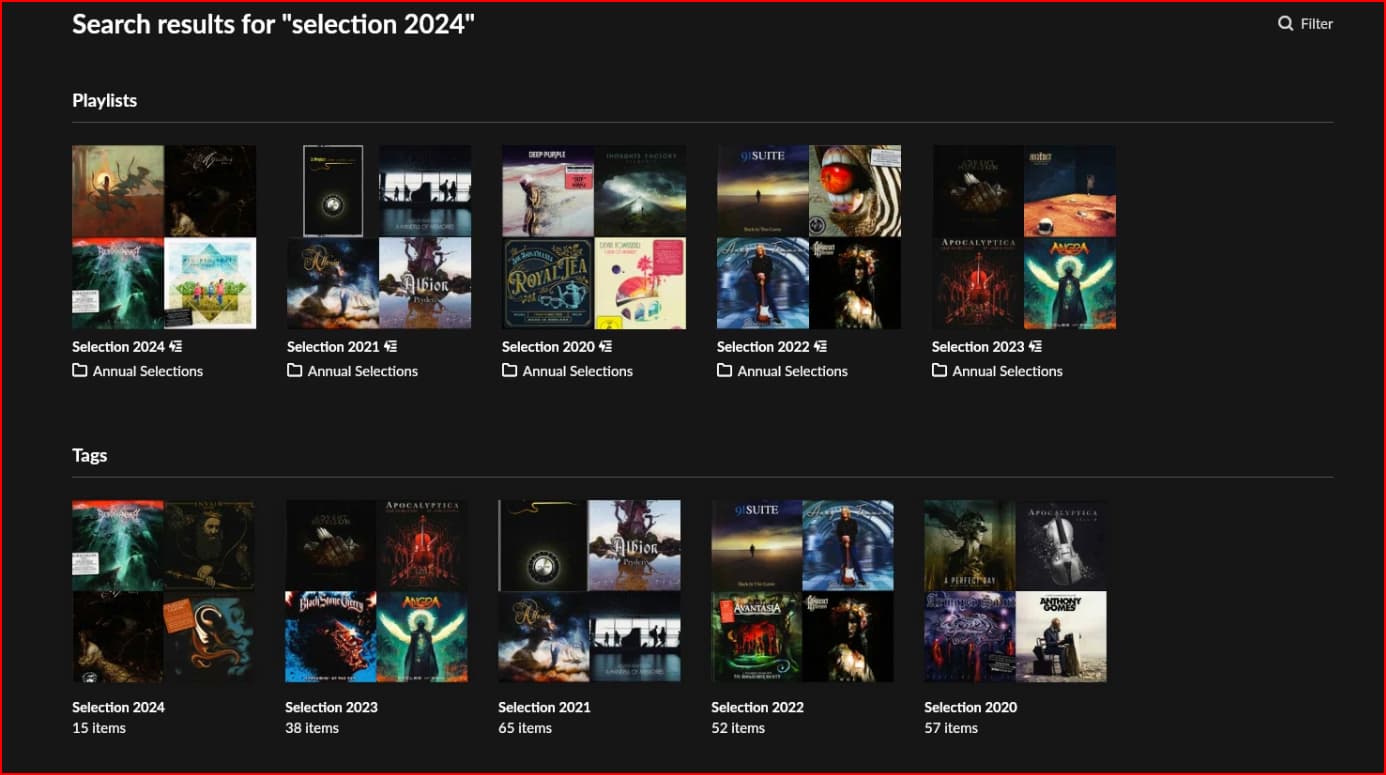1386x775 pixels.
Task: Click the Selection 2024 tag title
Action: pyautogui.click(x=118, y=707)
